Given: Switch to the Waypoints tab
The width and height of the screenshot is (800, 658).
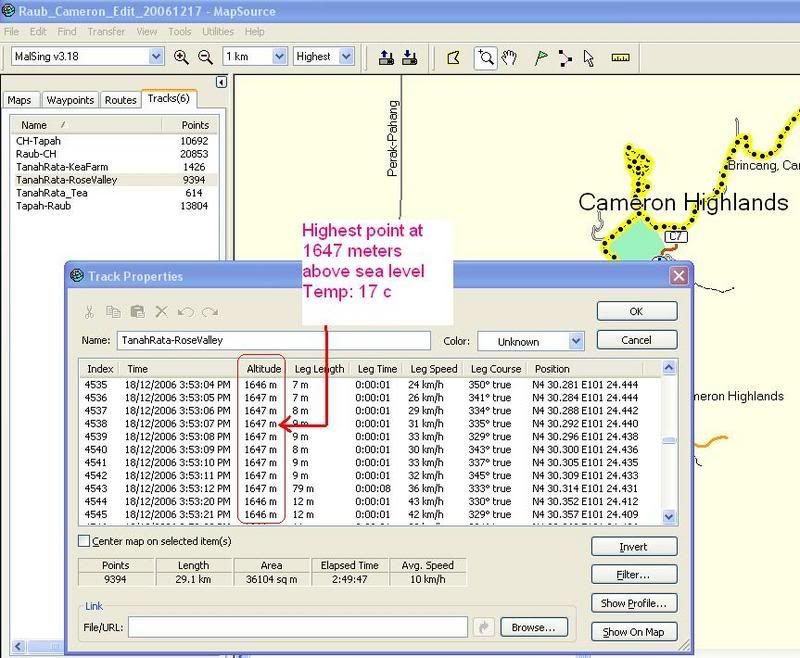Looking at the screenshot, I should click(70, 100).
